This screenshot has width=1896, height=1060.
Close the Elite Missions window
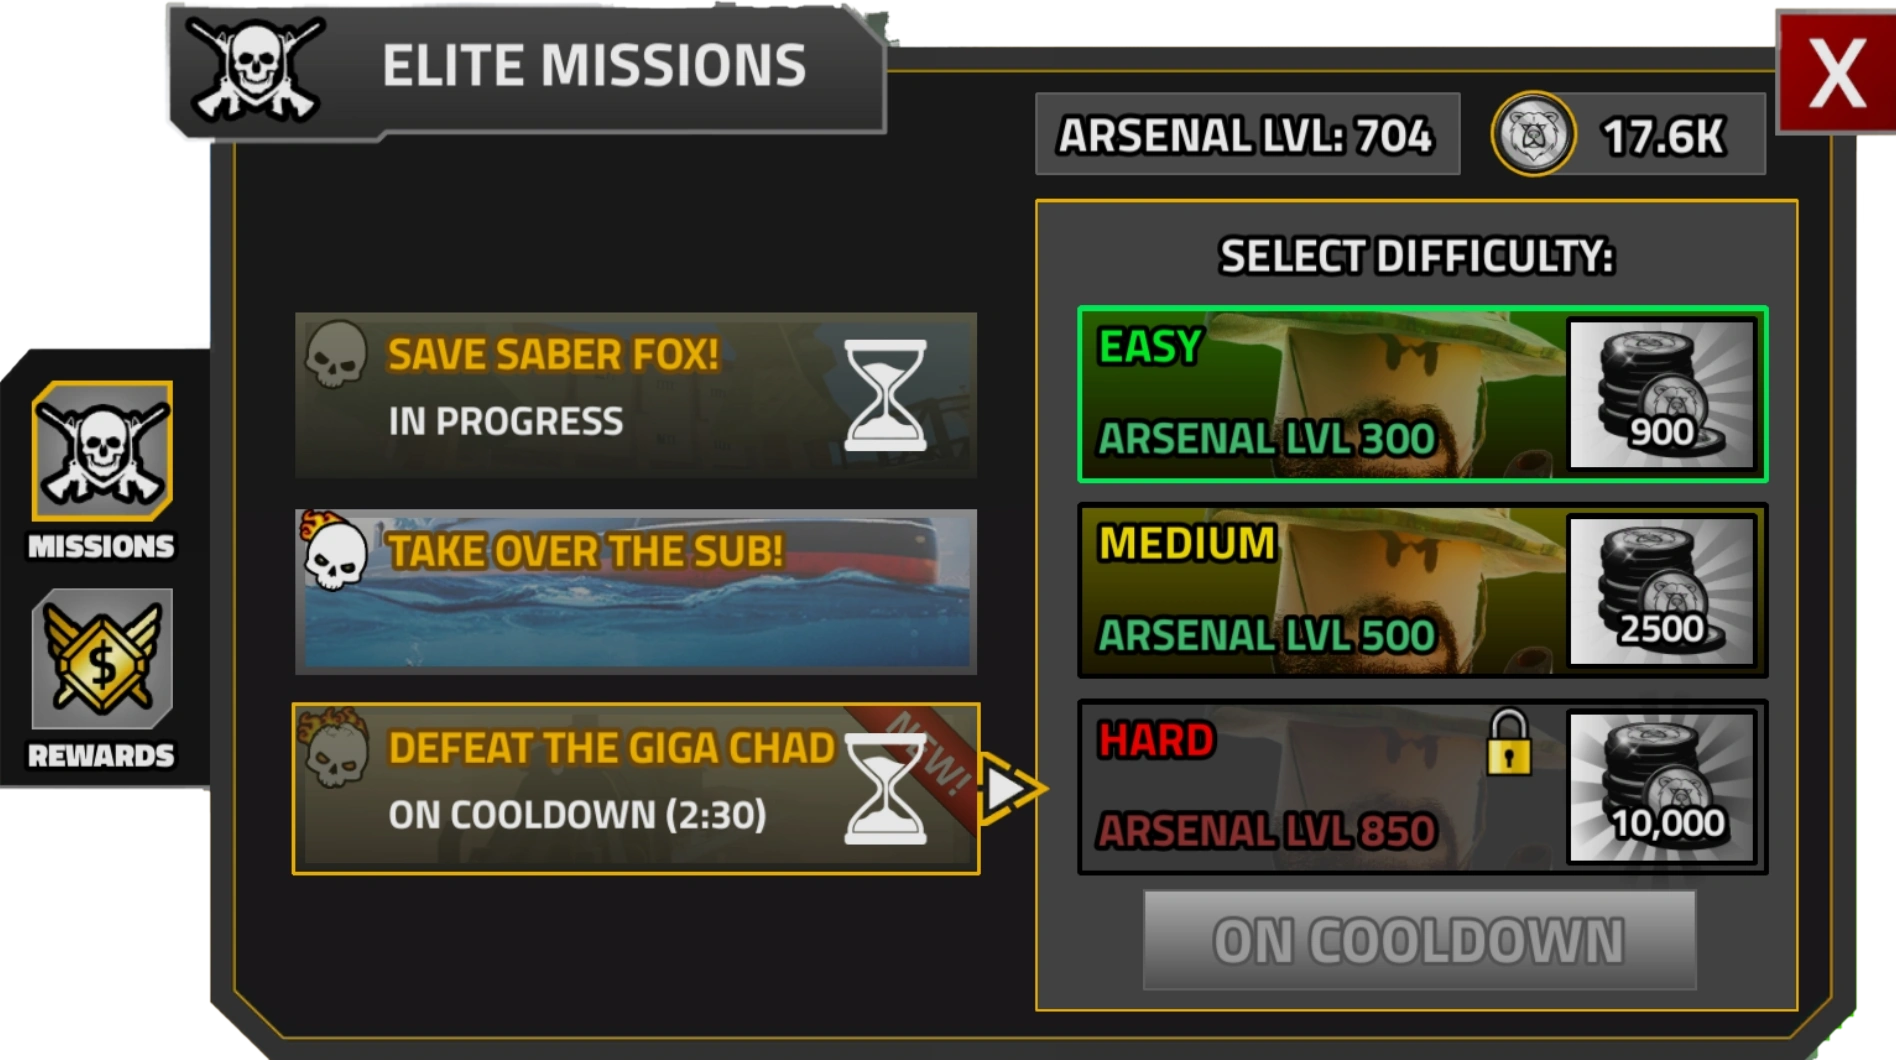1836,72
